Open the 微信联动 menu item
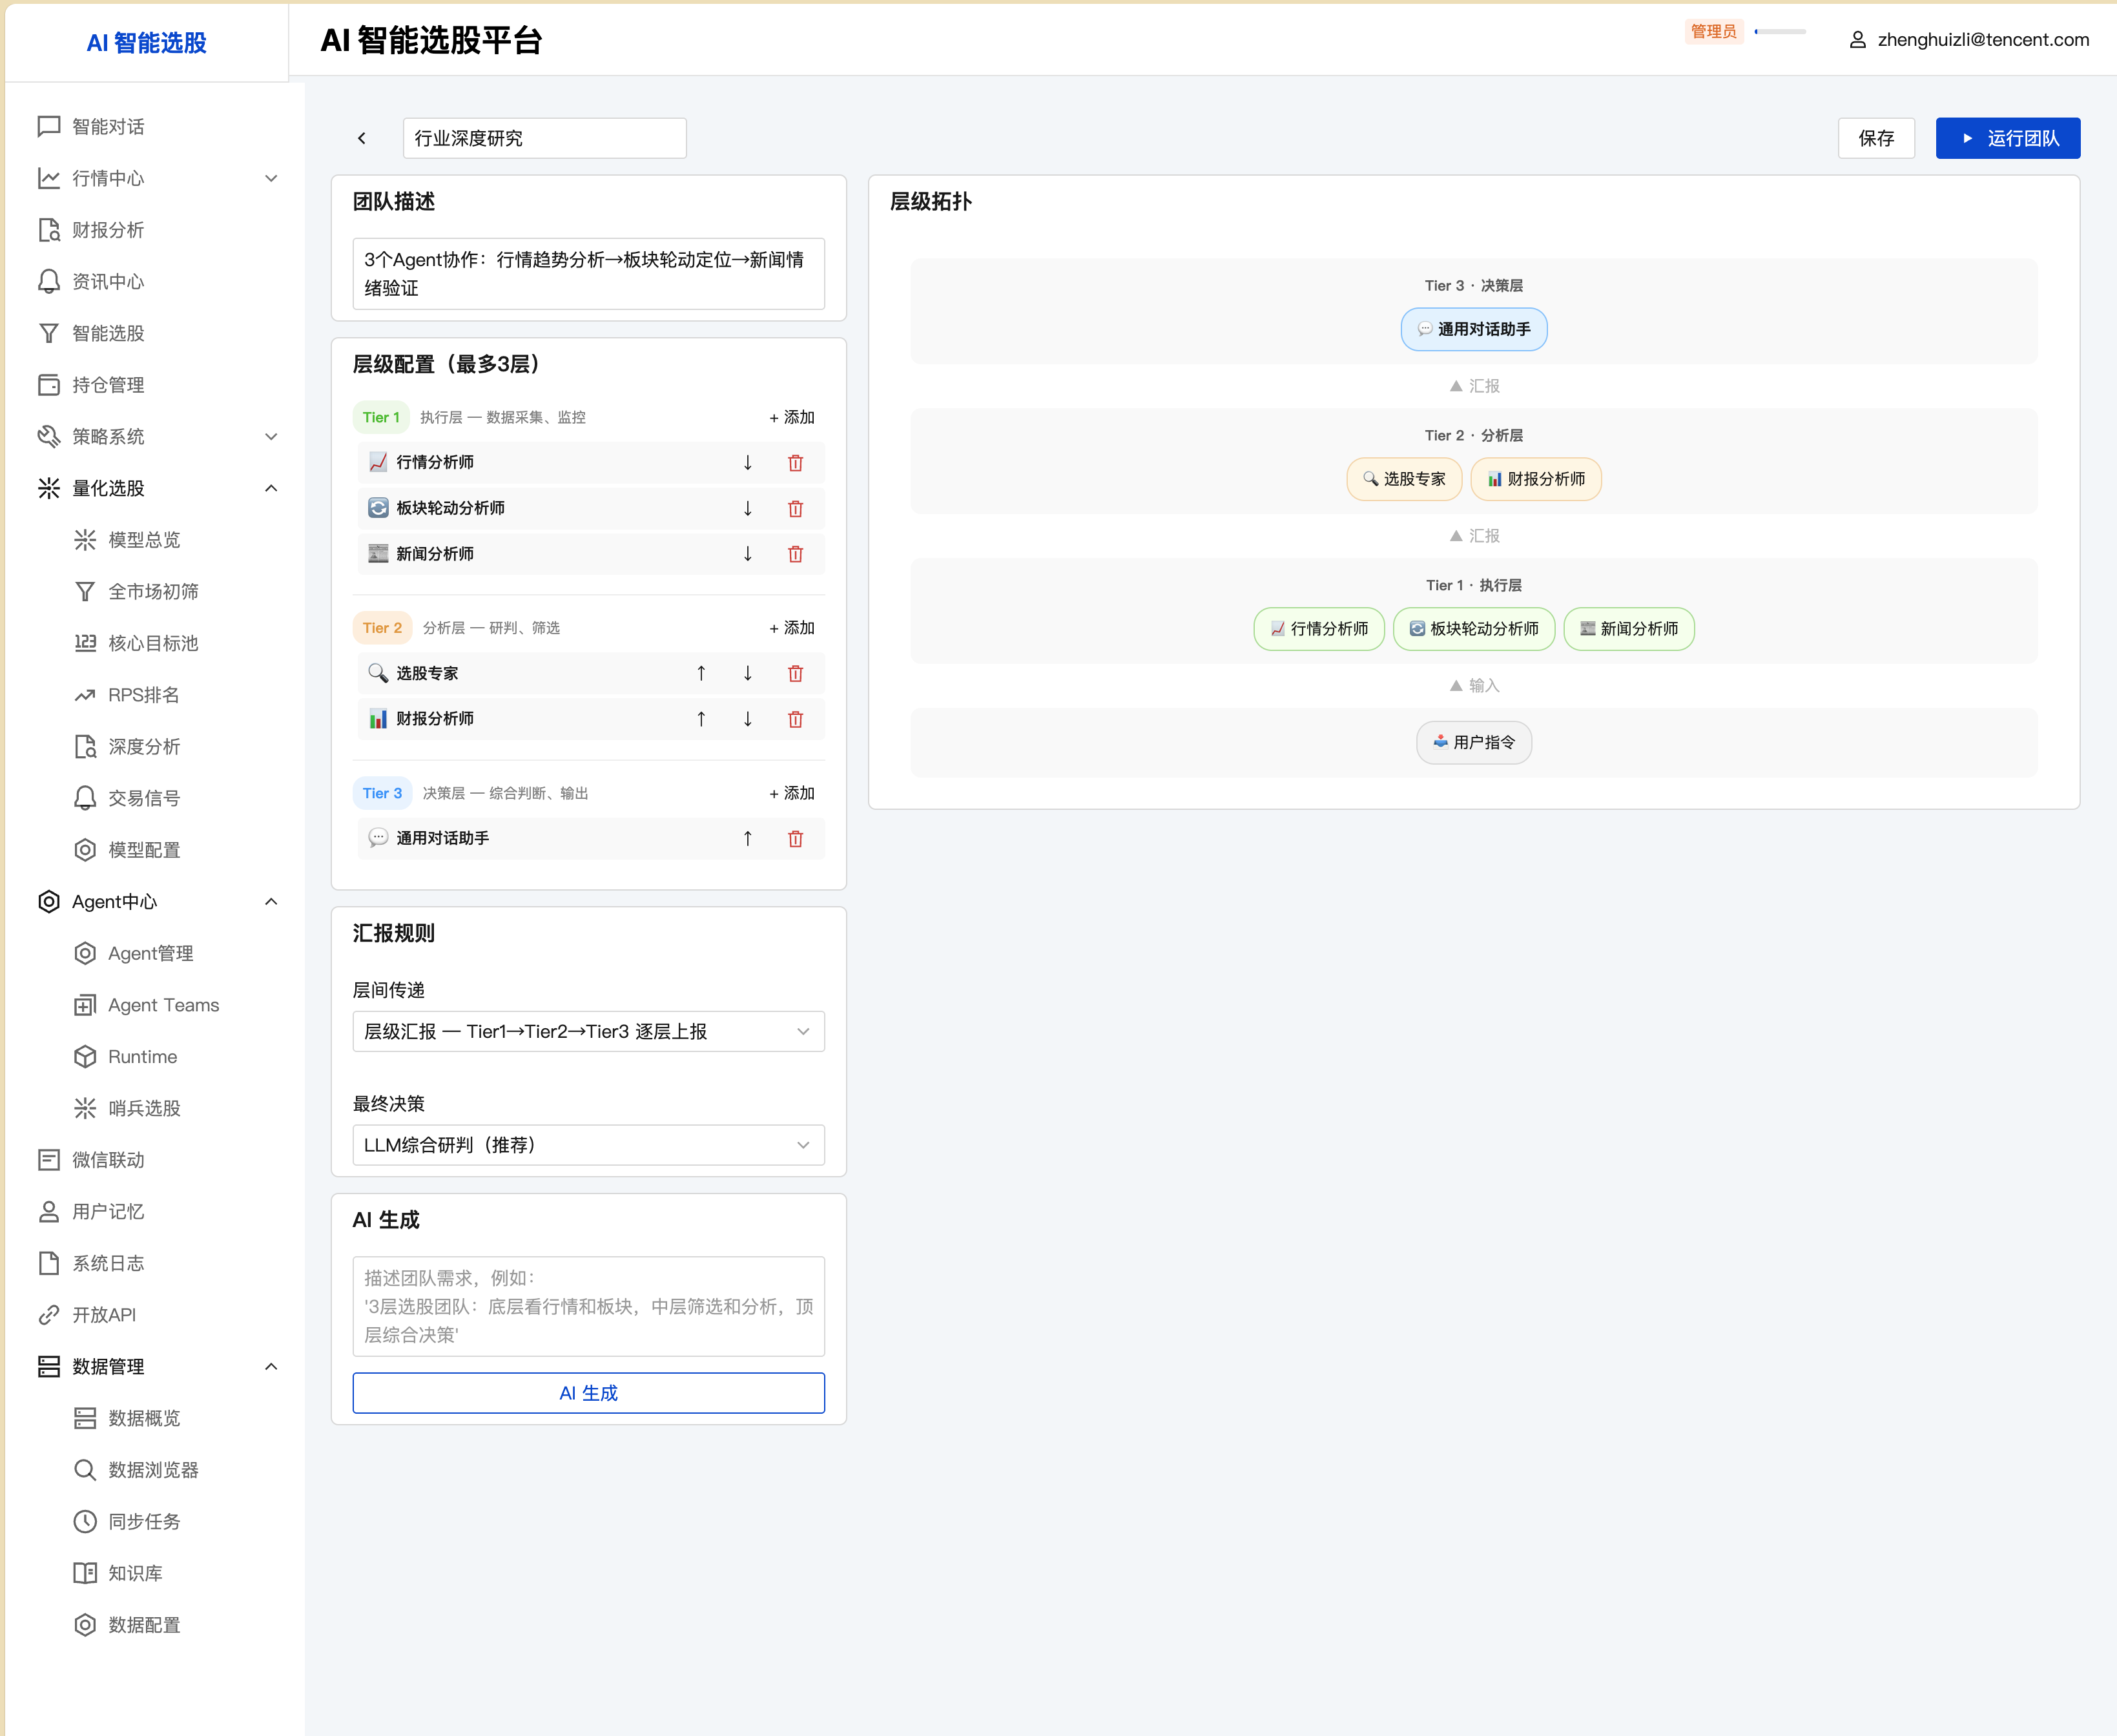This screenshot has width=2117, height=1736. pyautogui.click(x=155, y=1160)
